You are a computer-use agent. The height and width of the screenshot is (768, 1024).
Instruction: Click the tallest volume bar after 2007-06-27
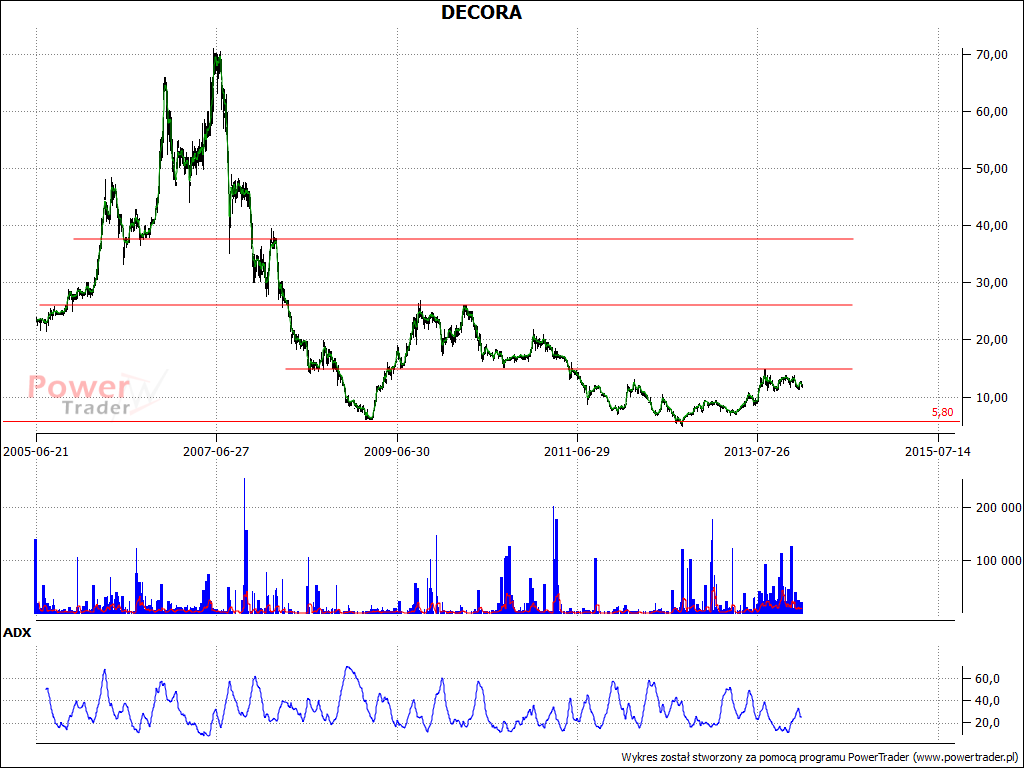(x=244, y=545)
